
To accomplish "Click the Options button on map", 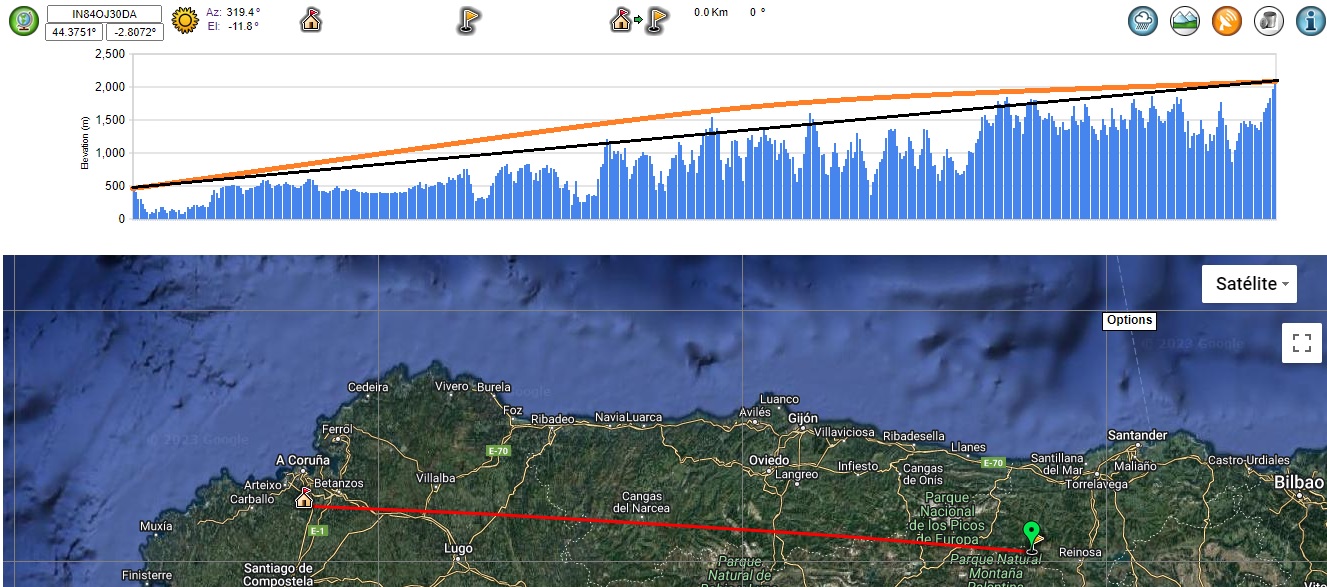I will coord(1129,321).
